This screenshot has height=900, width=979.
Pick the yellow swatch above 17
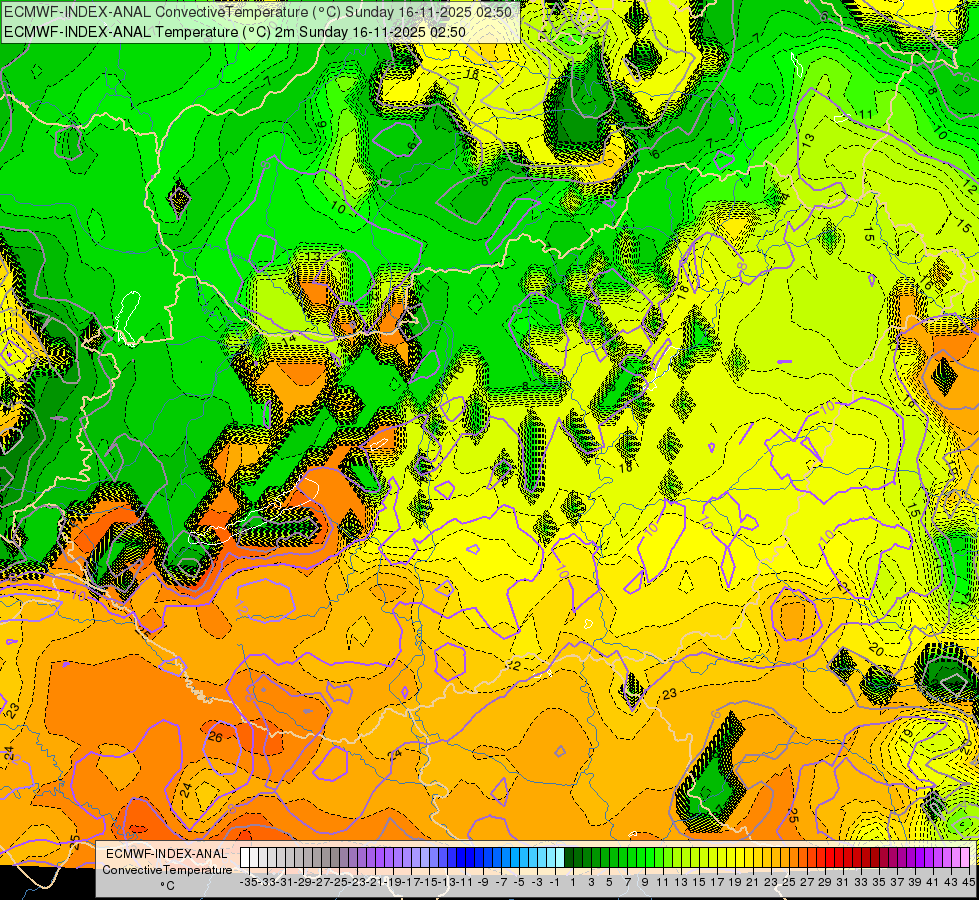713,857
